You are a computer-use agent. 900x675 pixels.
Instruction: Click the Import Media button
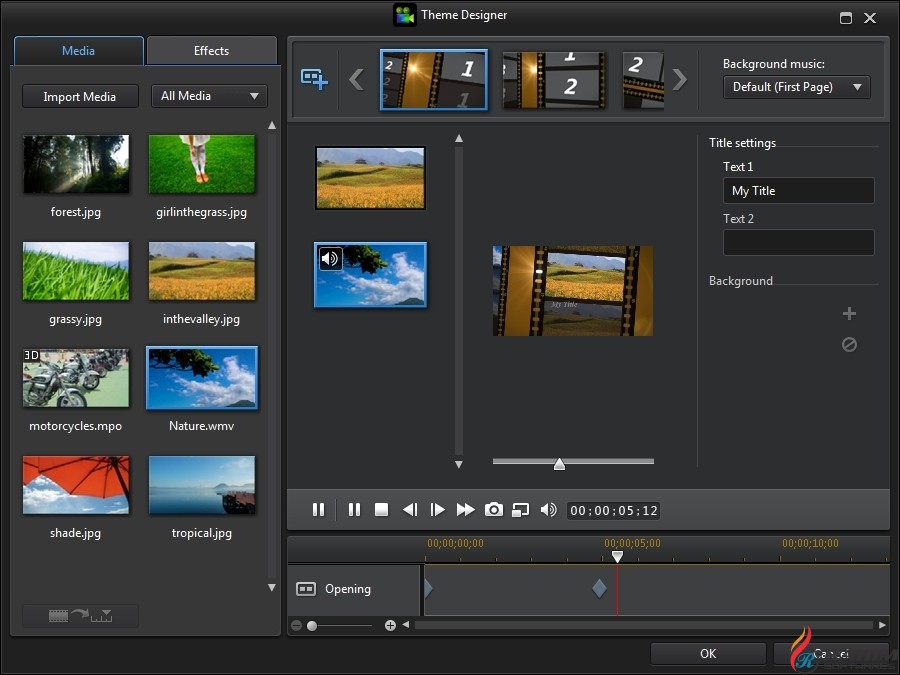[x=79, y=97]
